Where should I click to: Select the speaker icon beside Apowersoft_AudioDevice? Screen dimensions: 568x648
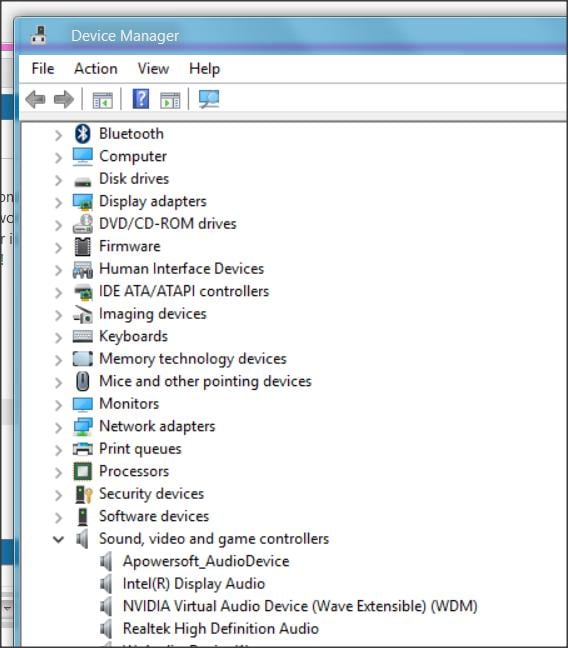[x=106, y=561]
